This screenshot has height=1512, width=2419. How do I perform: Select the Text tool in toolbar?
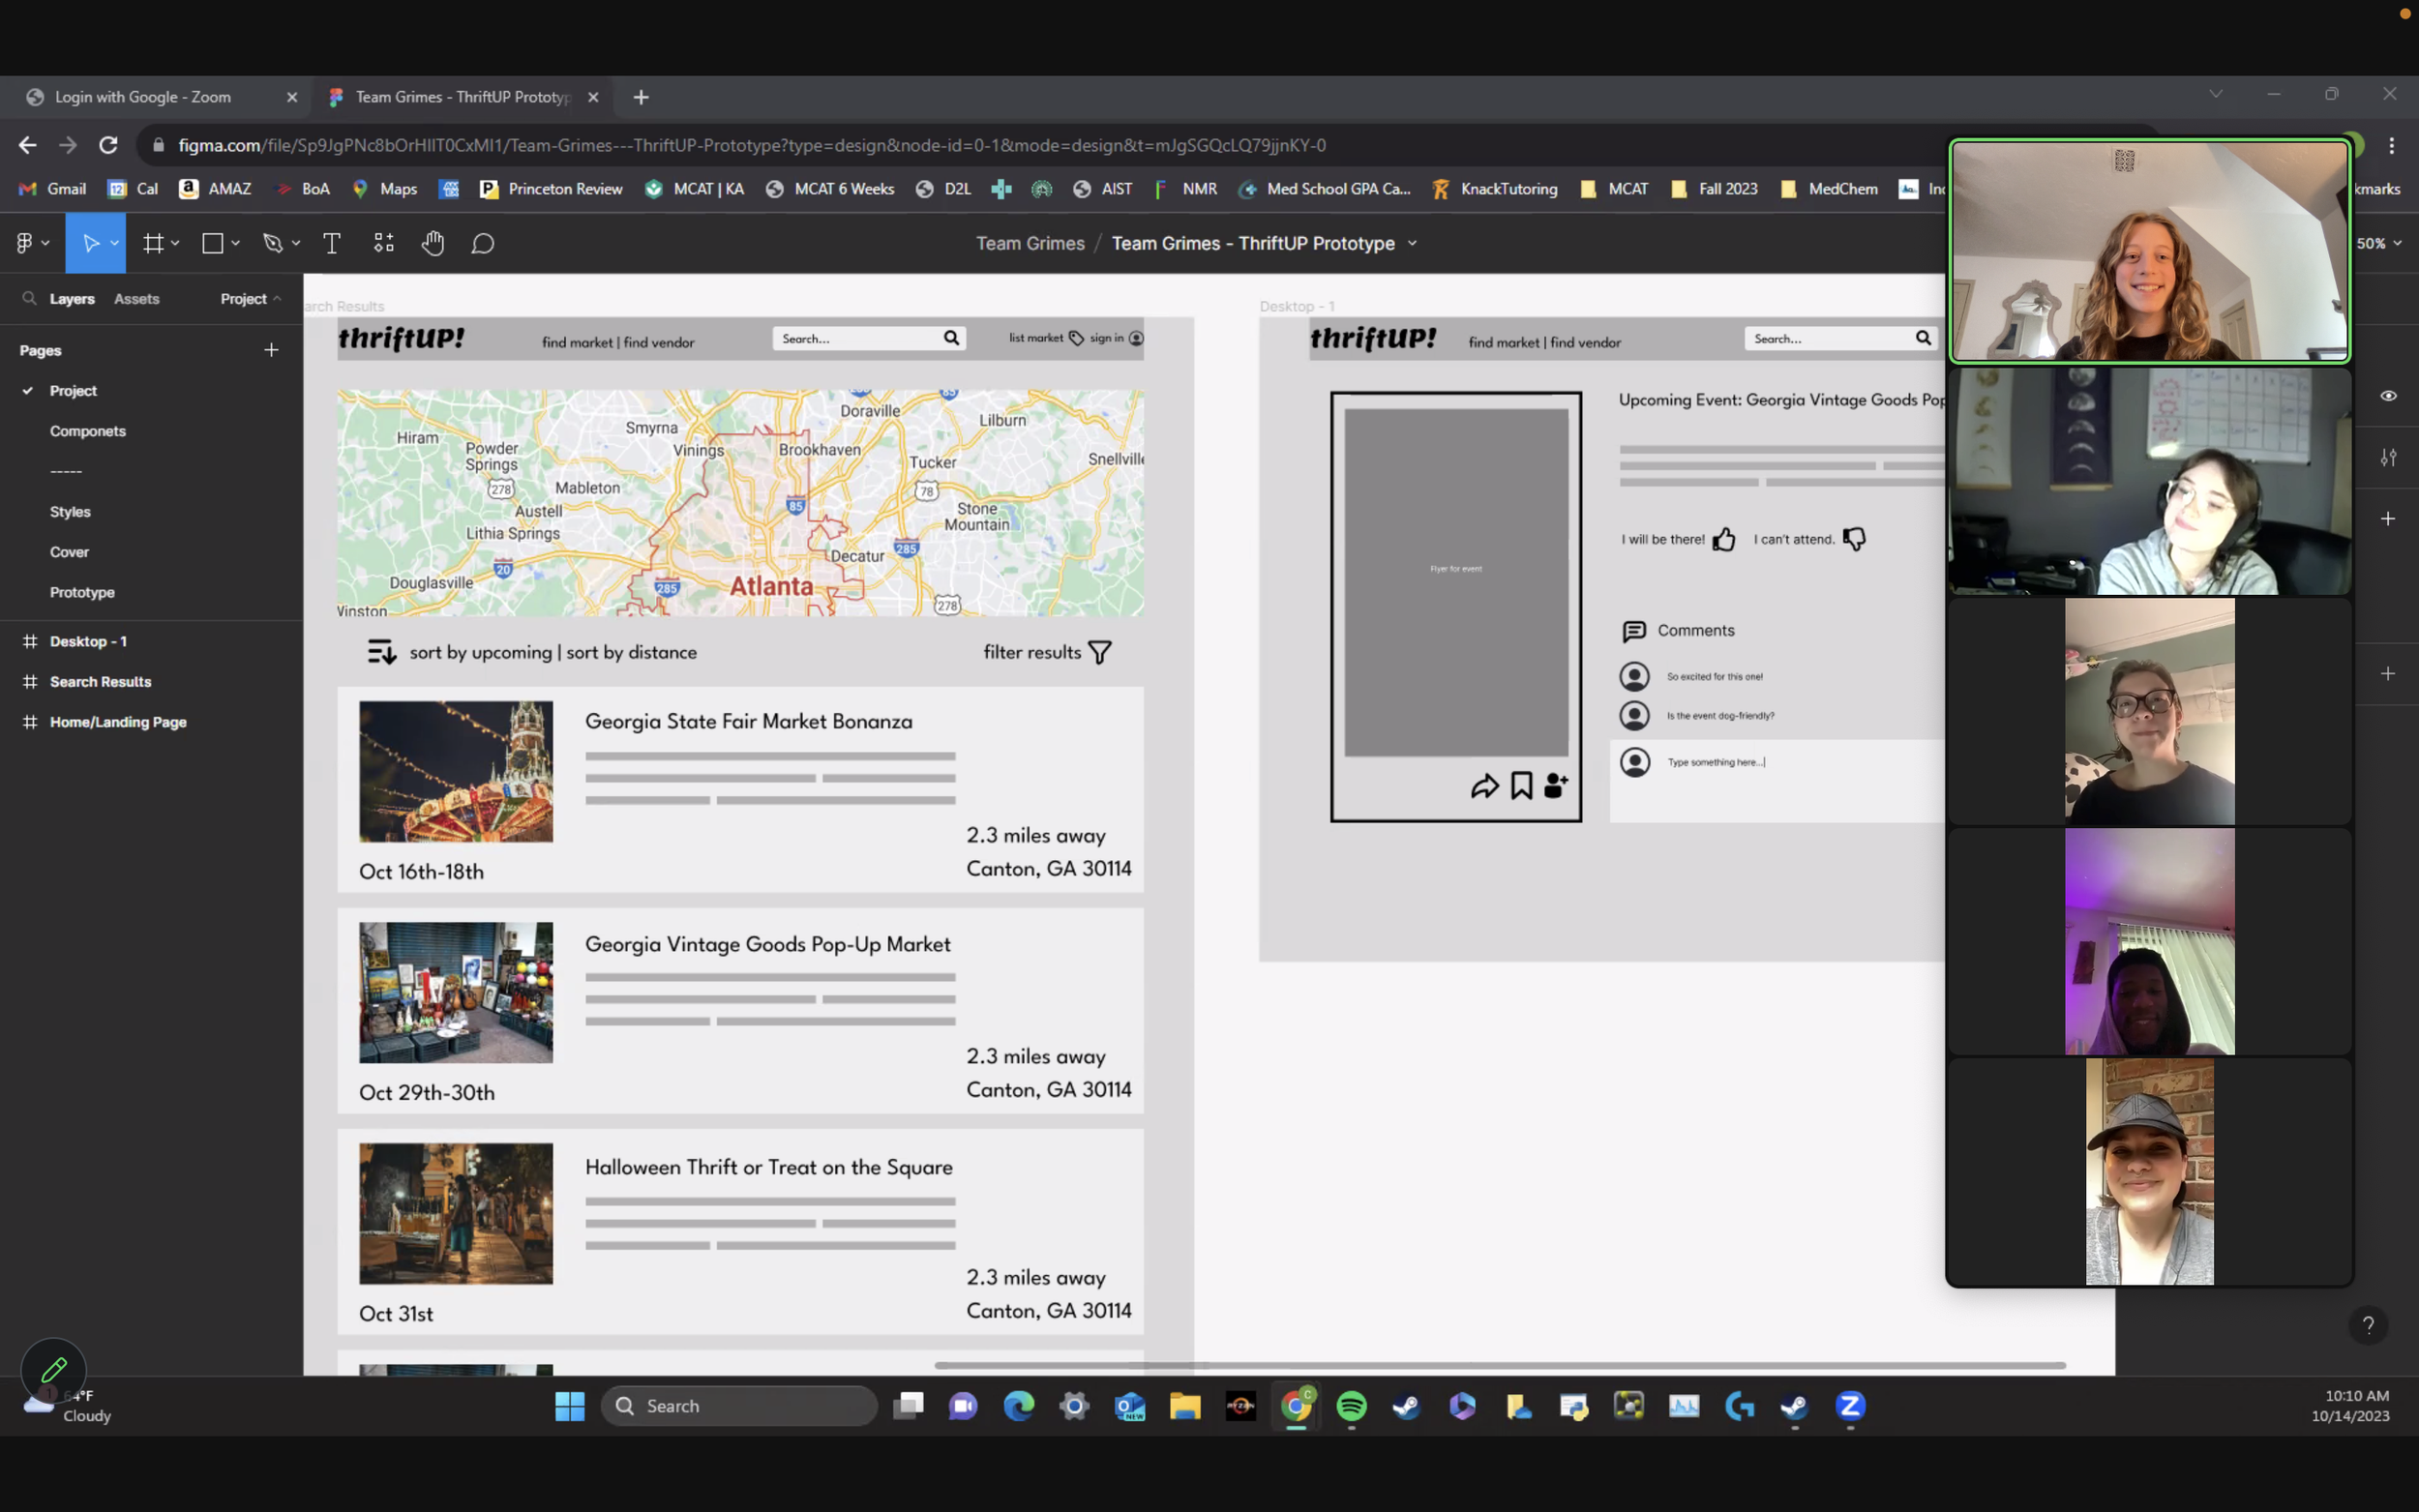(331, 243)
